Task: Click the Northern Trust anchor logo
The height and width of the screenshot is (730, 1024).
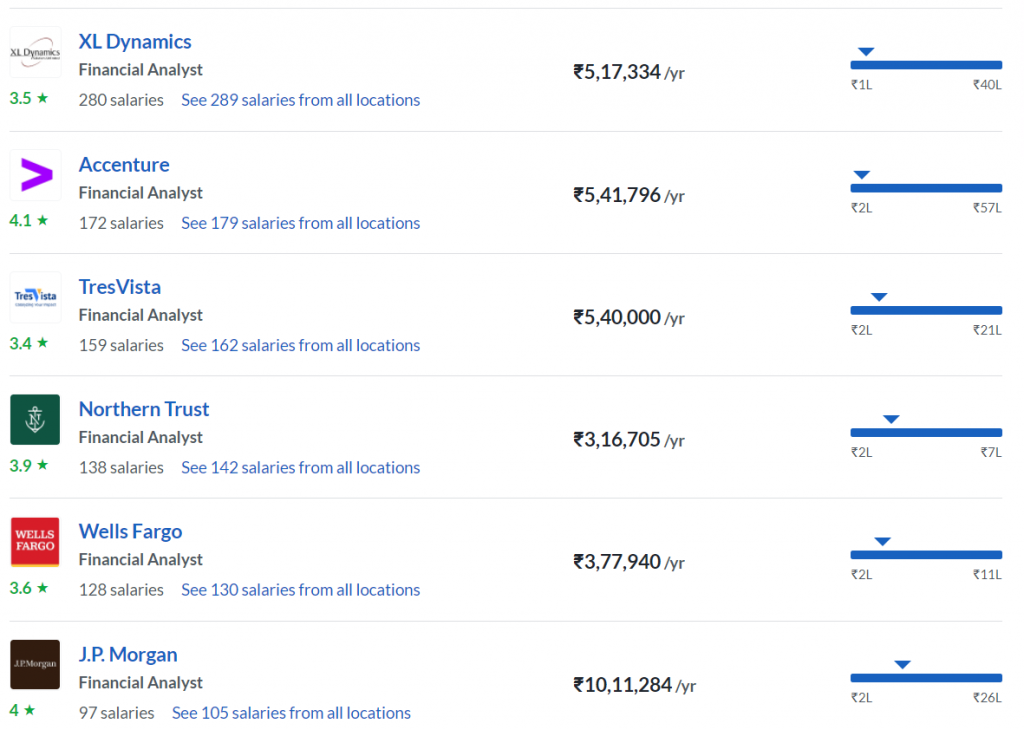Action: (x=35, y=420)
